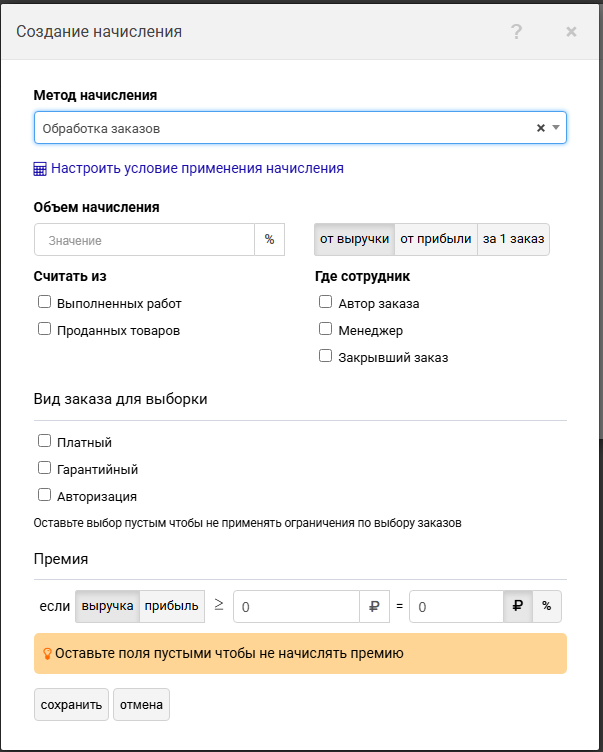
Task: Clear the selected accrual method
Action: pos(541,128)
